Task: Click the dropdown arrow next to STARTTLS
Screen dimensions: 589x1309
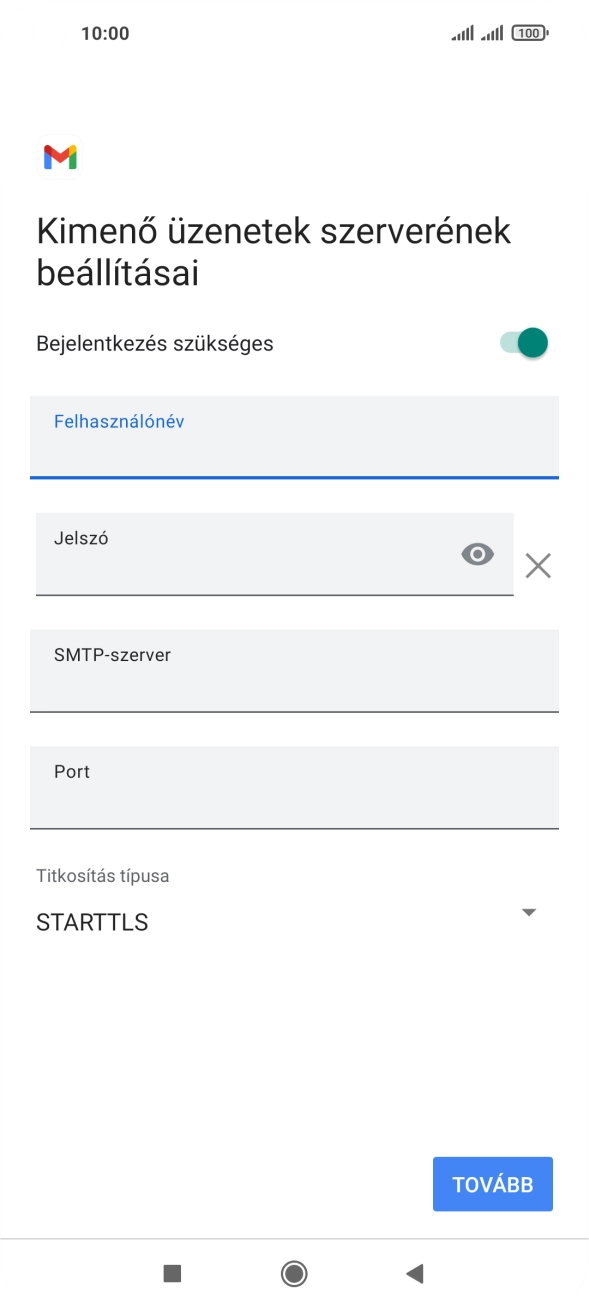Action: [x=531, y=911]
